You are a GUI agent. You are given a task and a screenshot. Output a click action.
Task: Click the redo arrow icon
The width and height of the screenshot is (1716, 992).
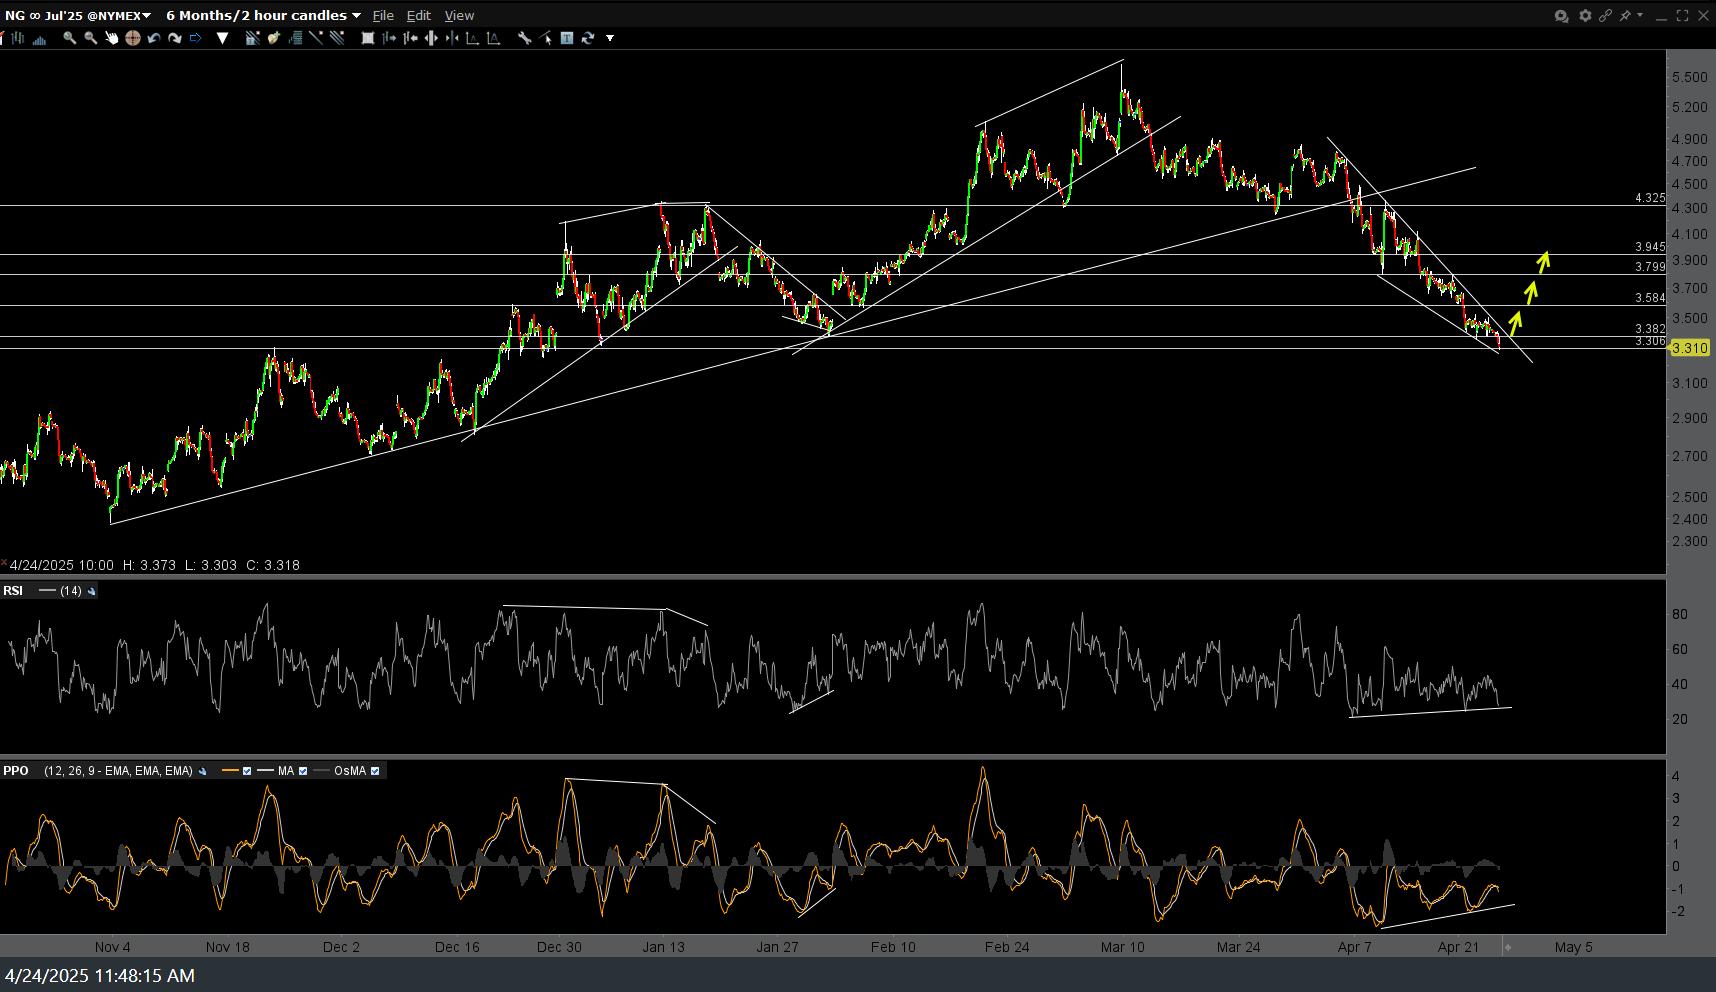(175, 38)
